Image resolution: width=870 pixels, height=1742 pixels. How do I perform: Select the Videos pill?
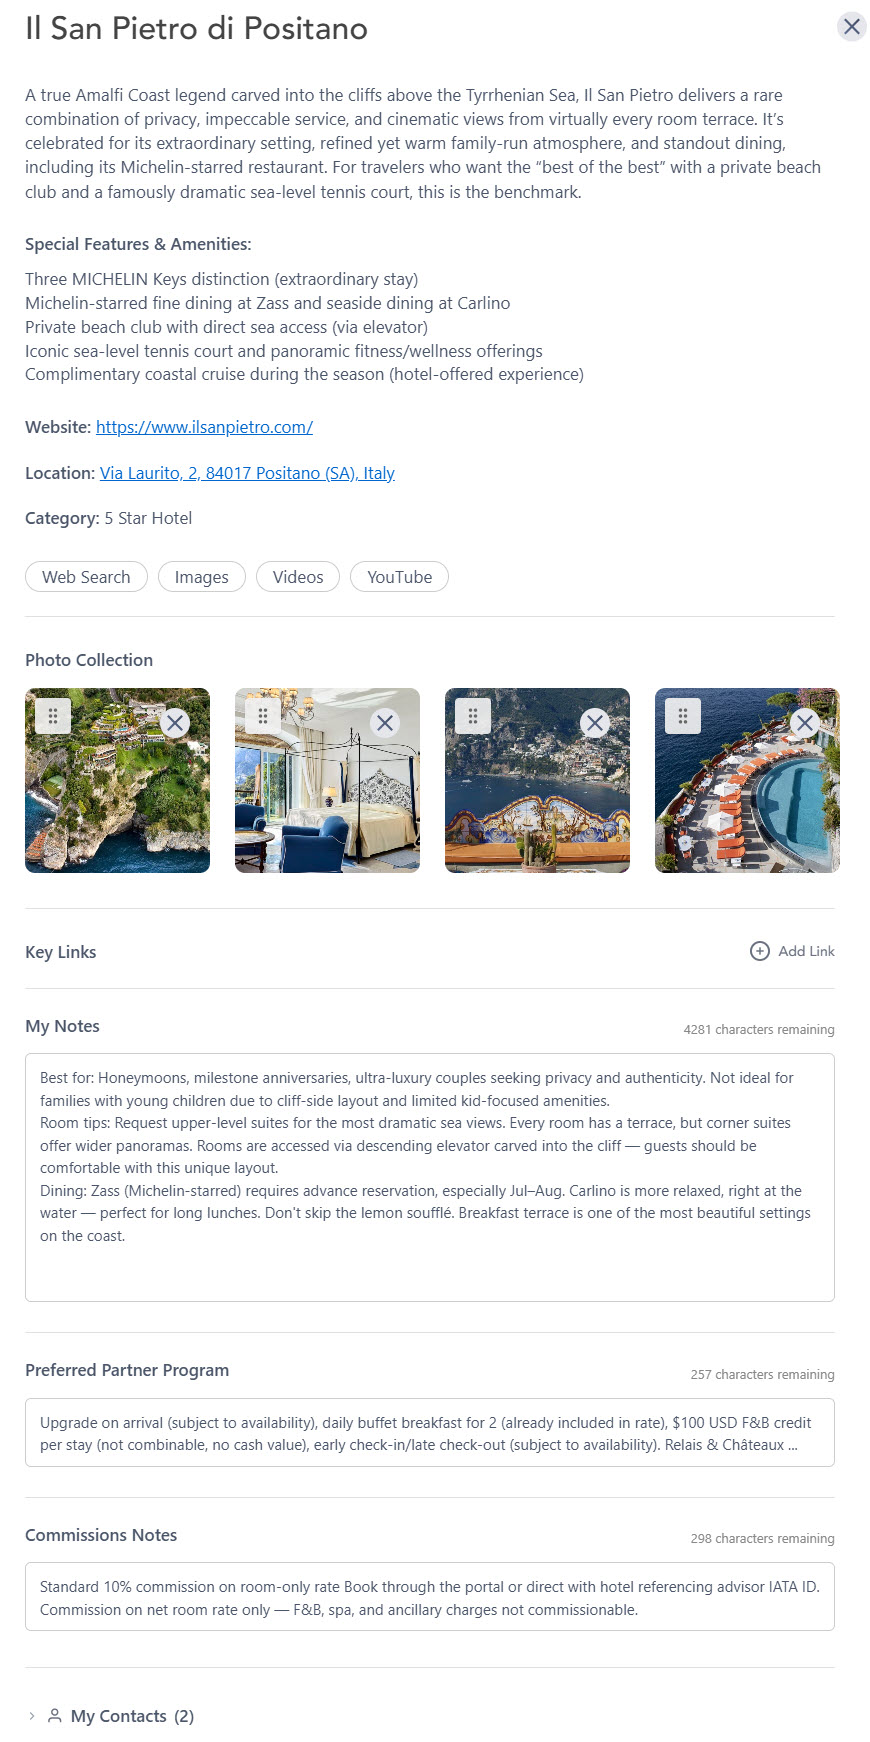298,577
